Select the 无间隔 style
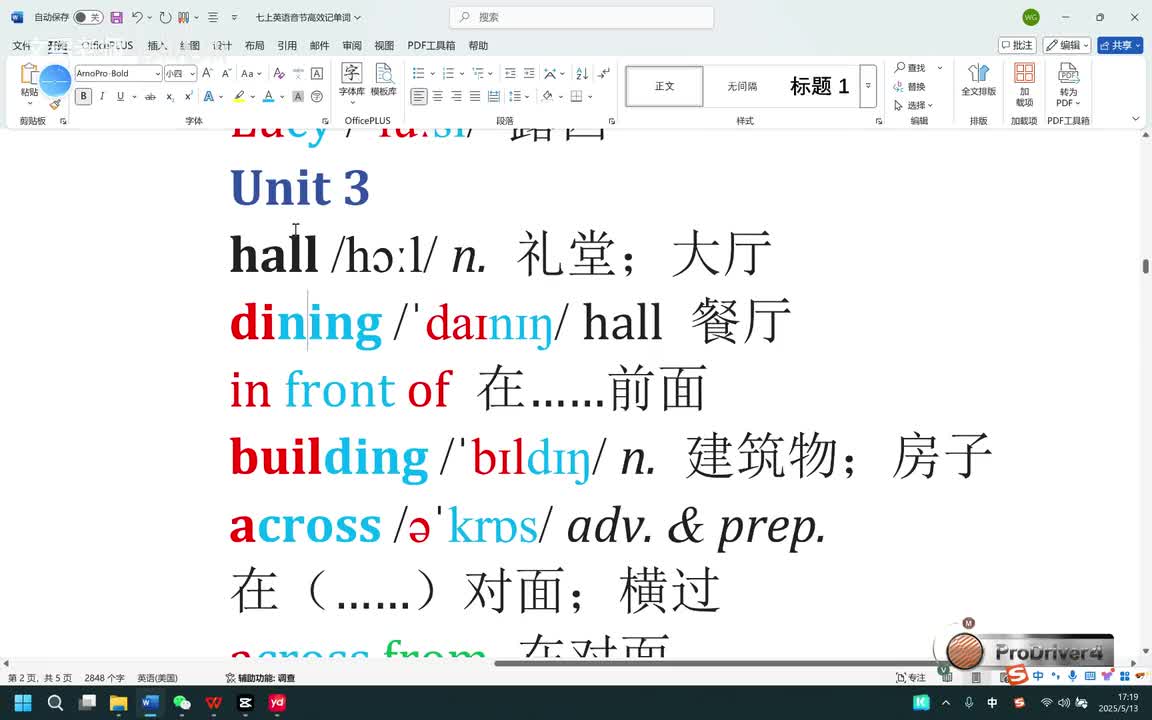 (x=742, y=86)
